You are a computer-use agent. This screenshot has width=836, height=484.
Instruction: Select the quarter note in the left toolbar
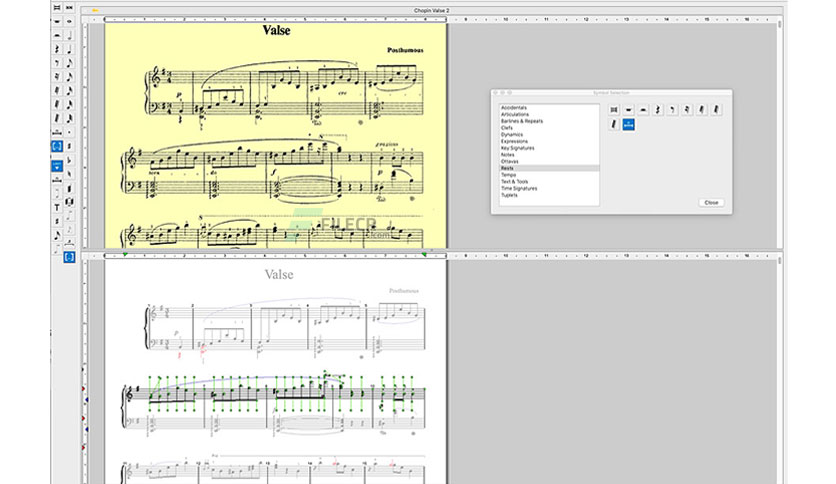(x=69, y=49)
